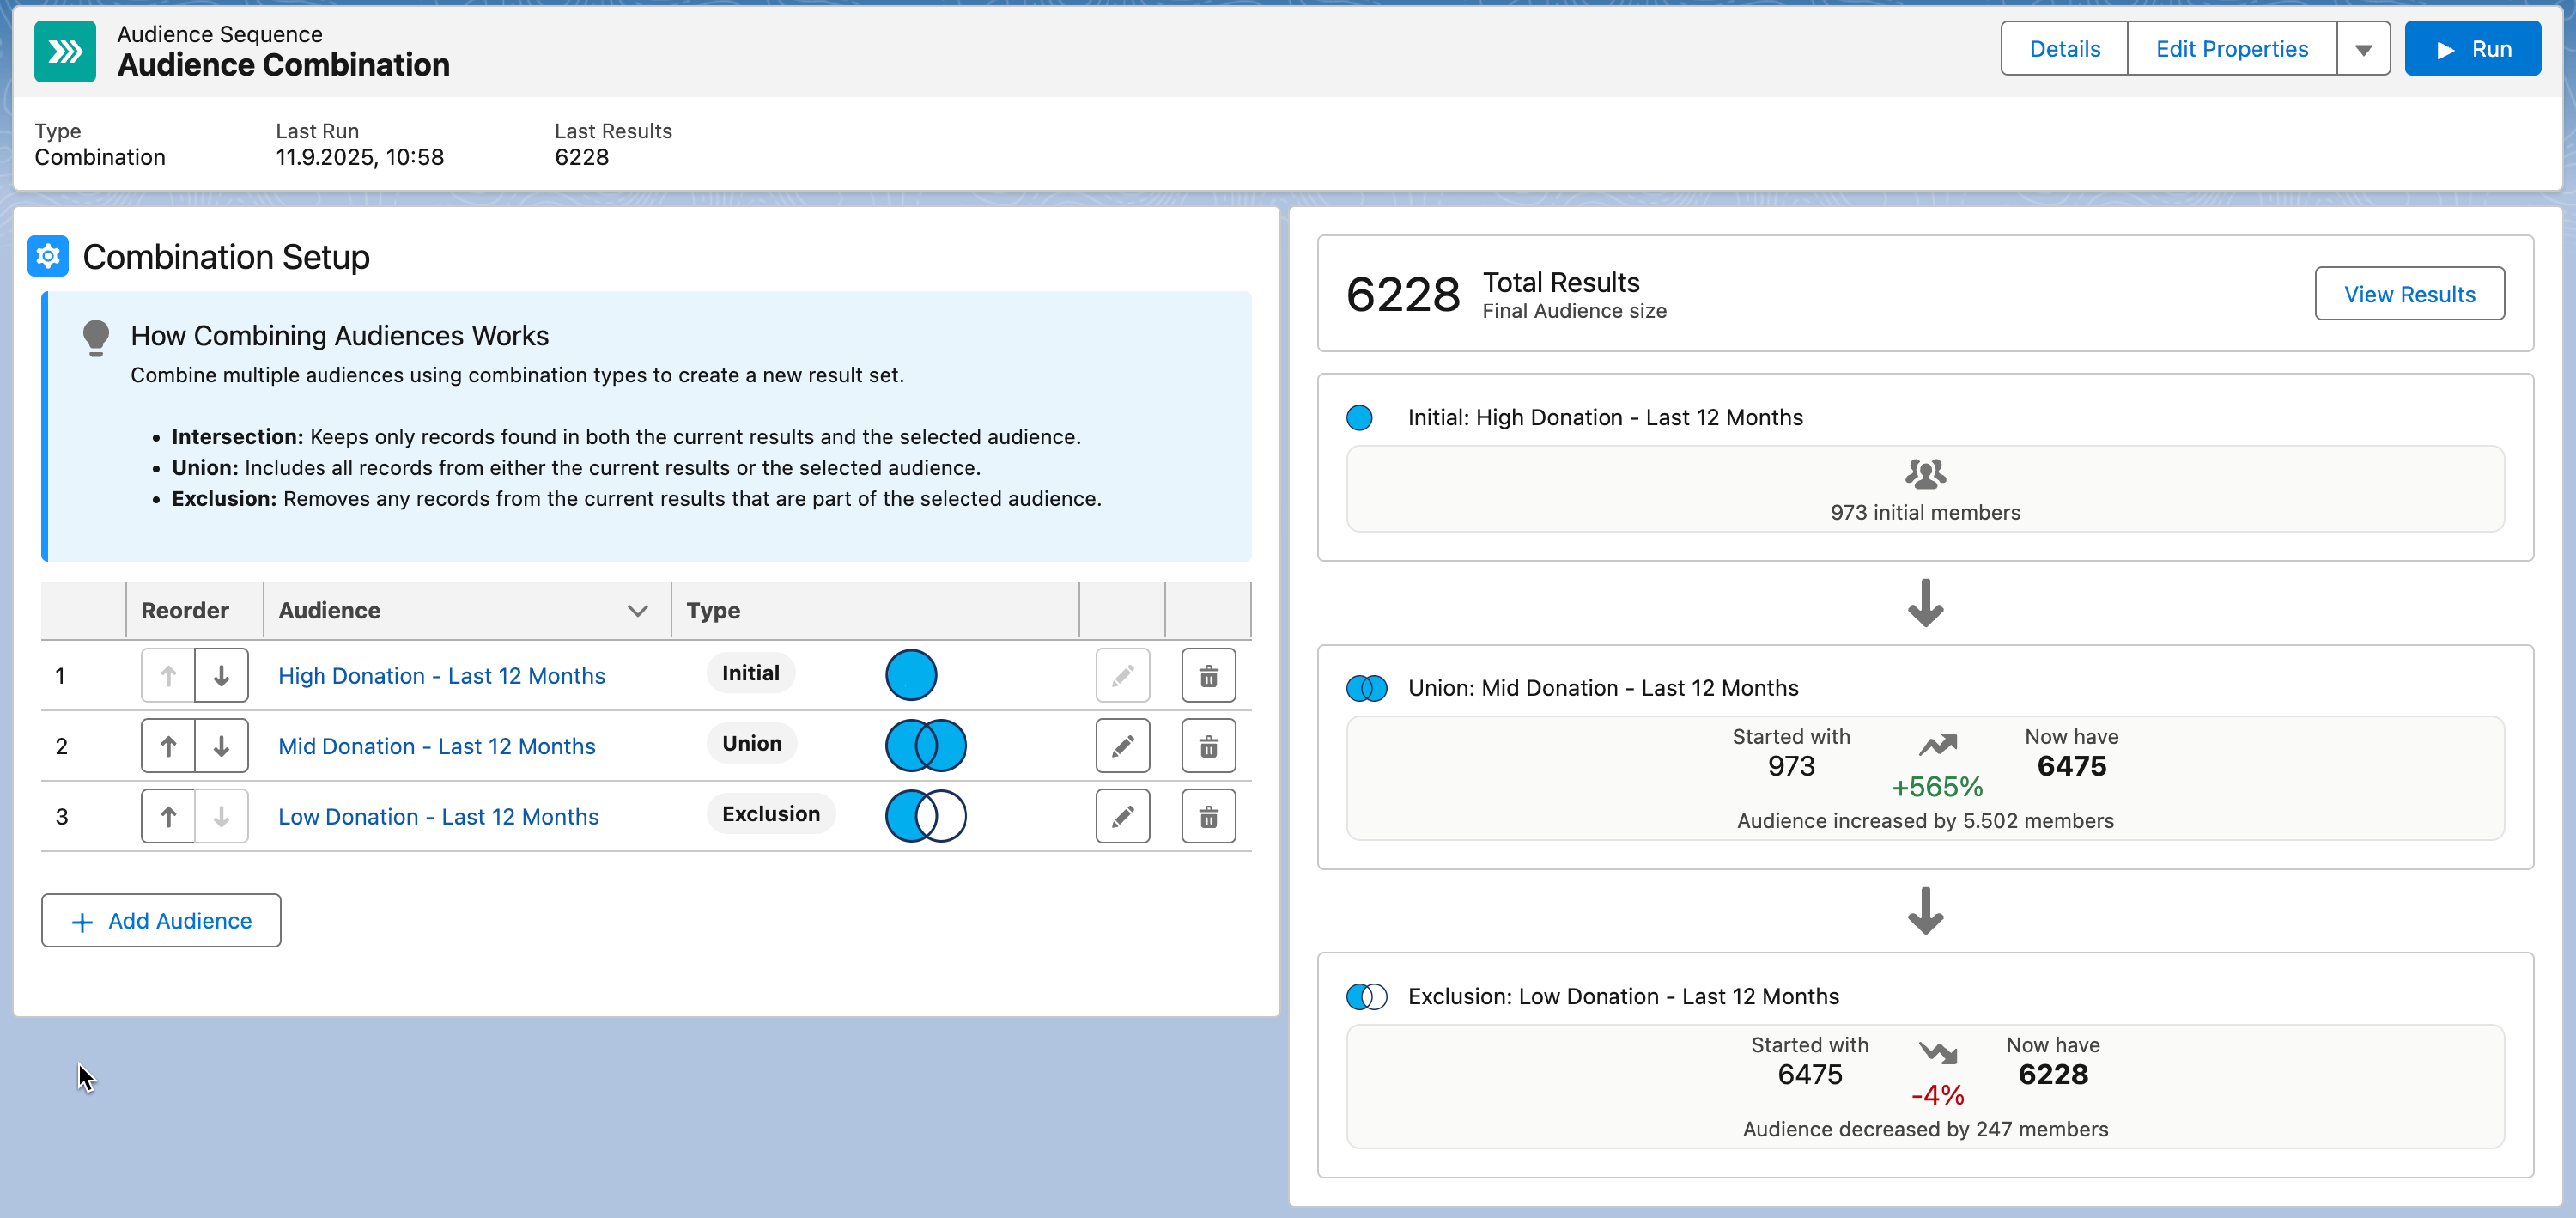Image resolution: width=2576 pixels, height=1218 pixels.
Task: Open the dropdown next to Edit Properties
Action: click(2363, 49)
